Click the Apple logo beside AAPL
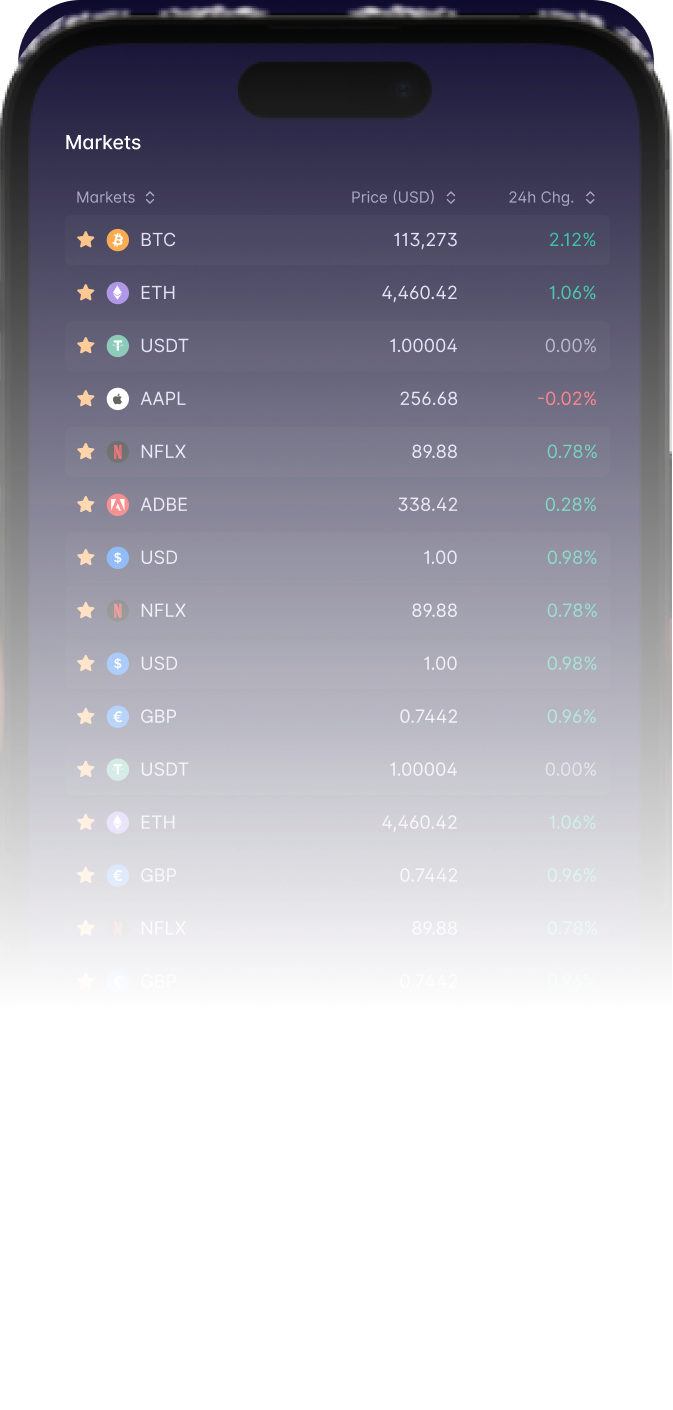This screenshot has width=673, height=1410. click(118, 399)
